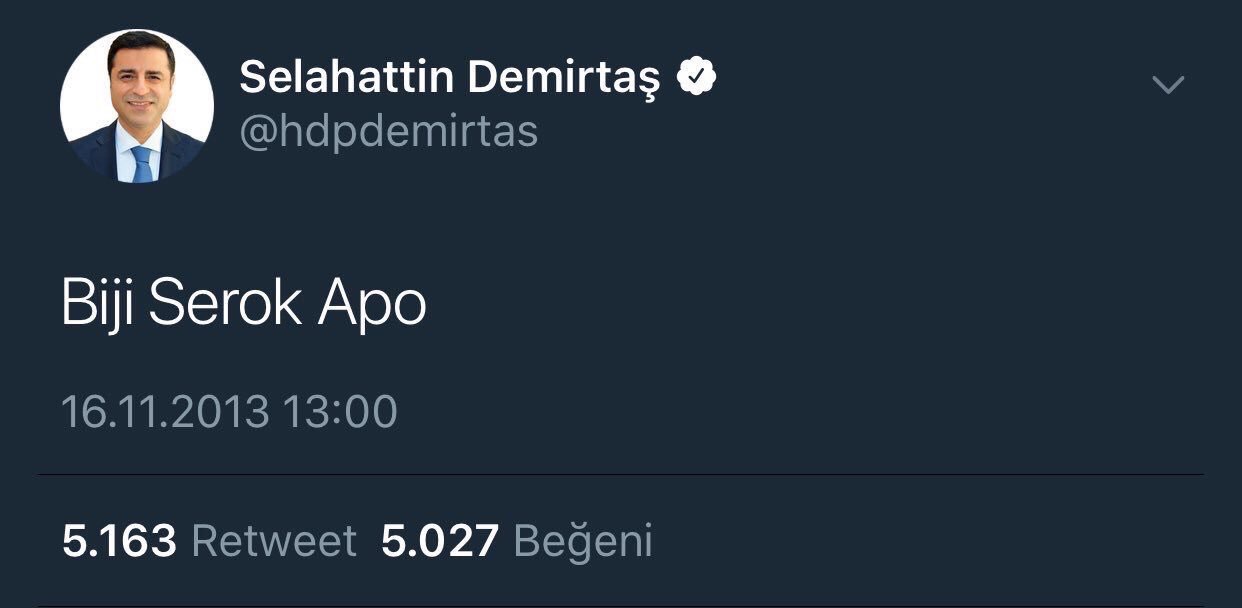Click the Beğeni label text

click(582, 541)
